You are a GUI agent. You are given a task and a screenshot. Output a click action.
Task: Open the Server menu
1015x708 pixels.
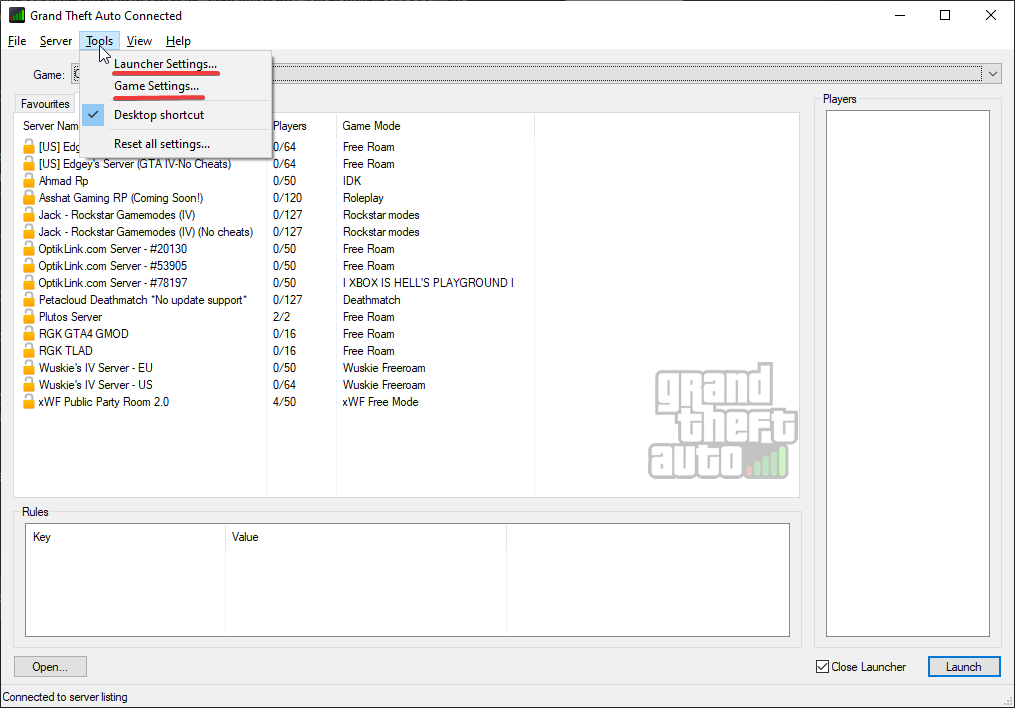coord(56,41)
